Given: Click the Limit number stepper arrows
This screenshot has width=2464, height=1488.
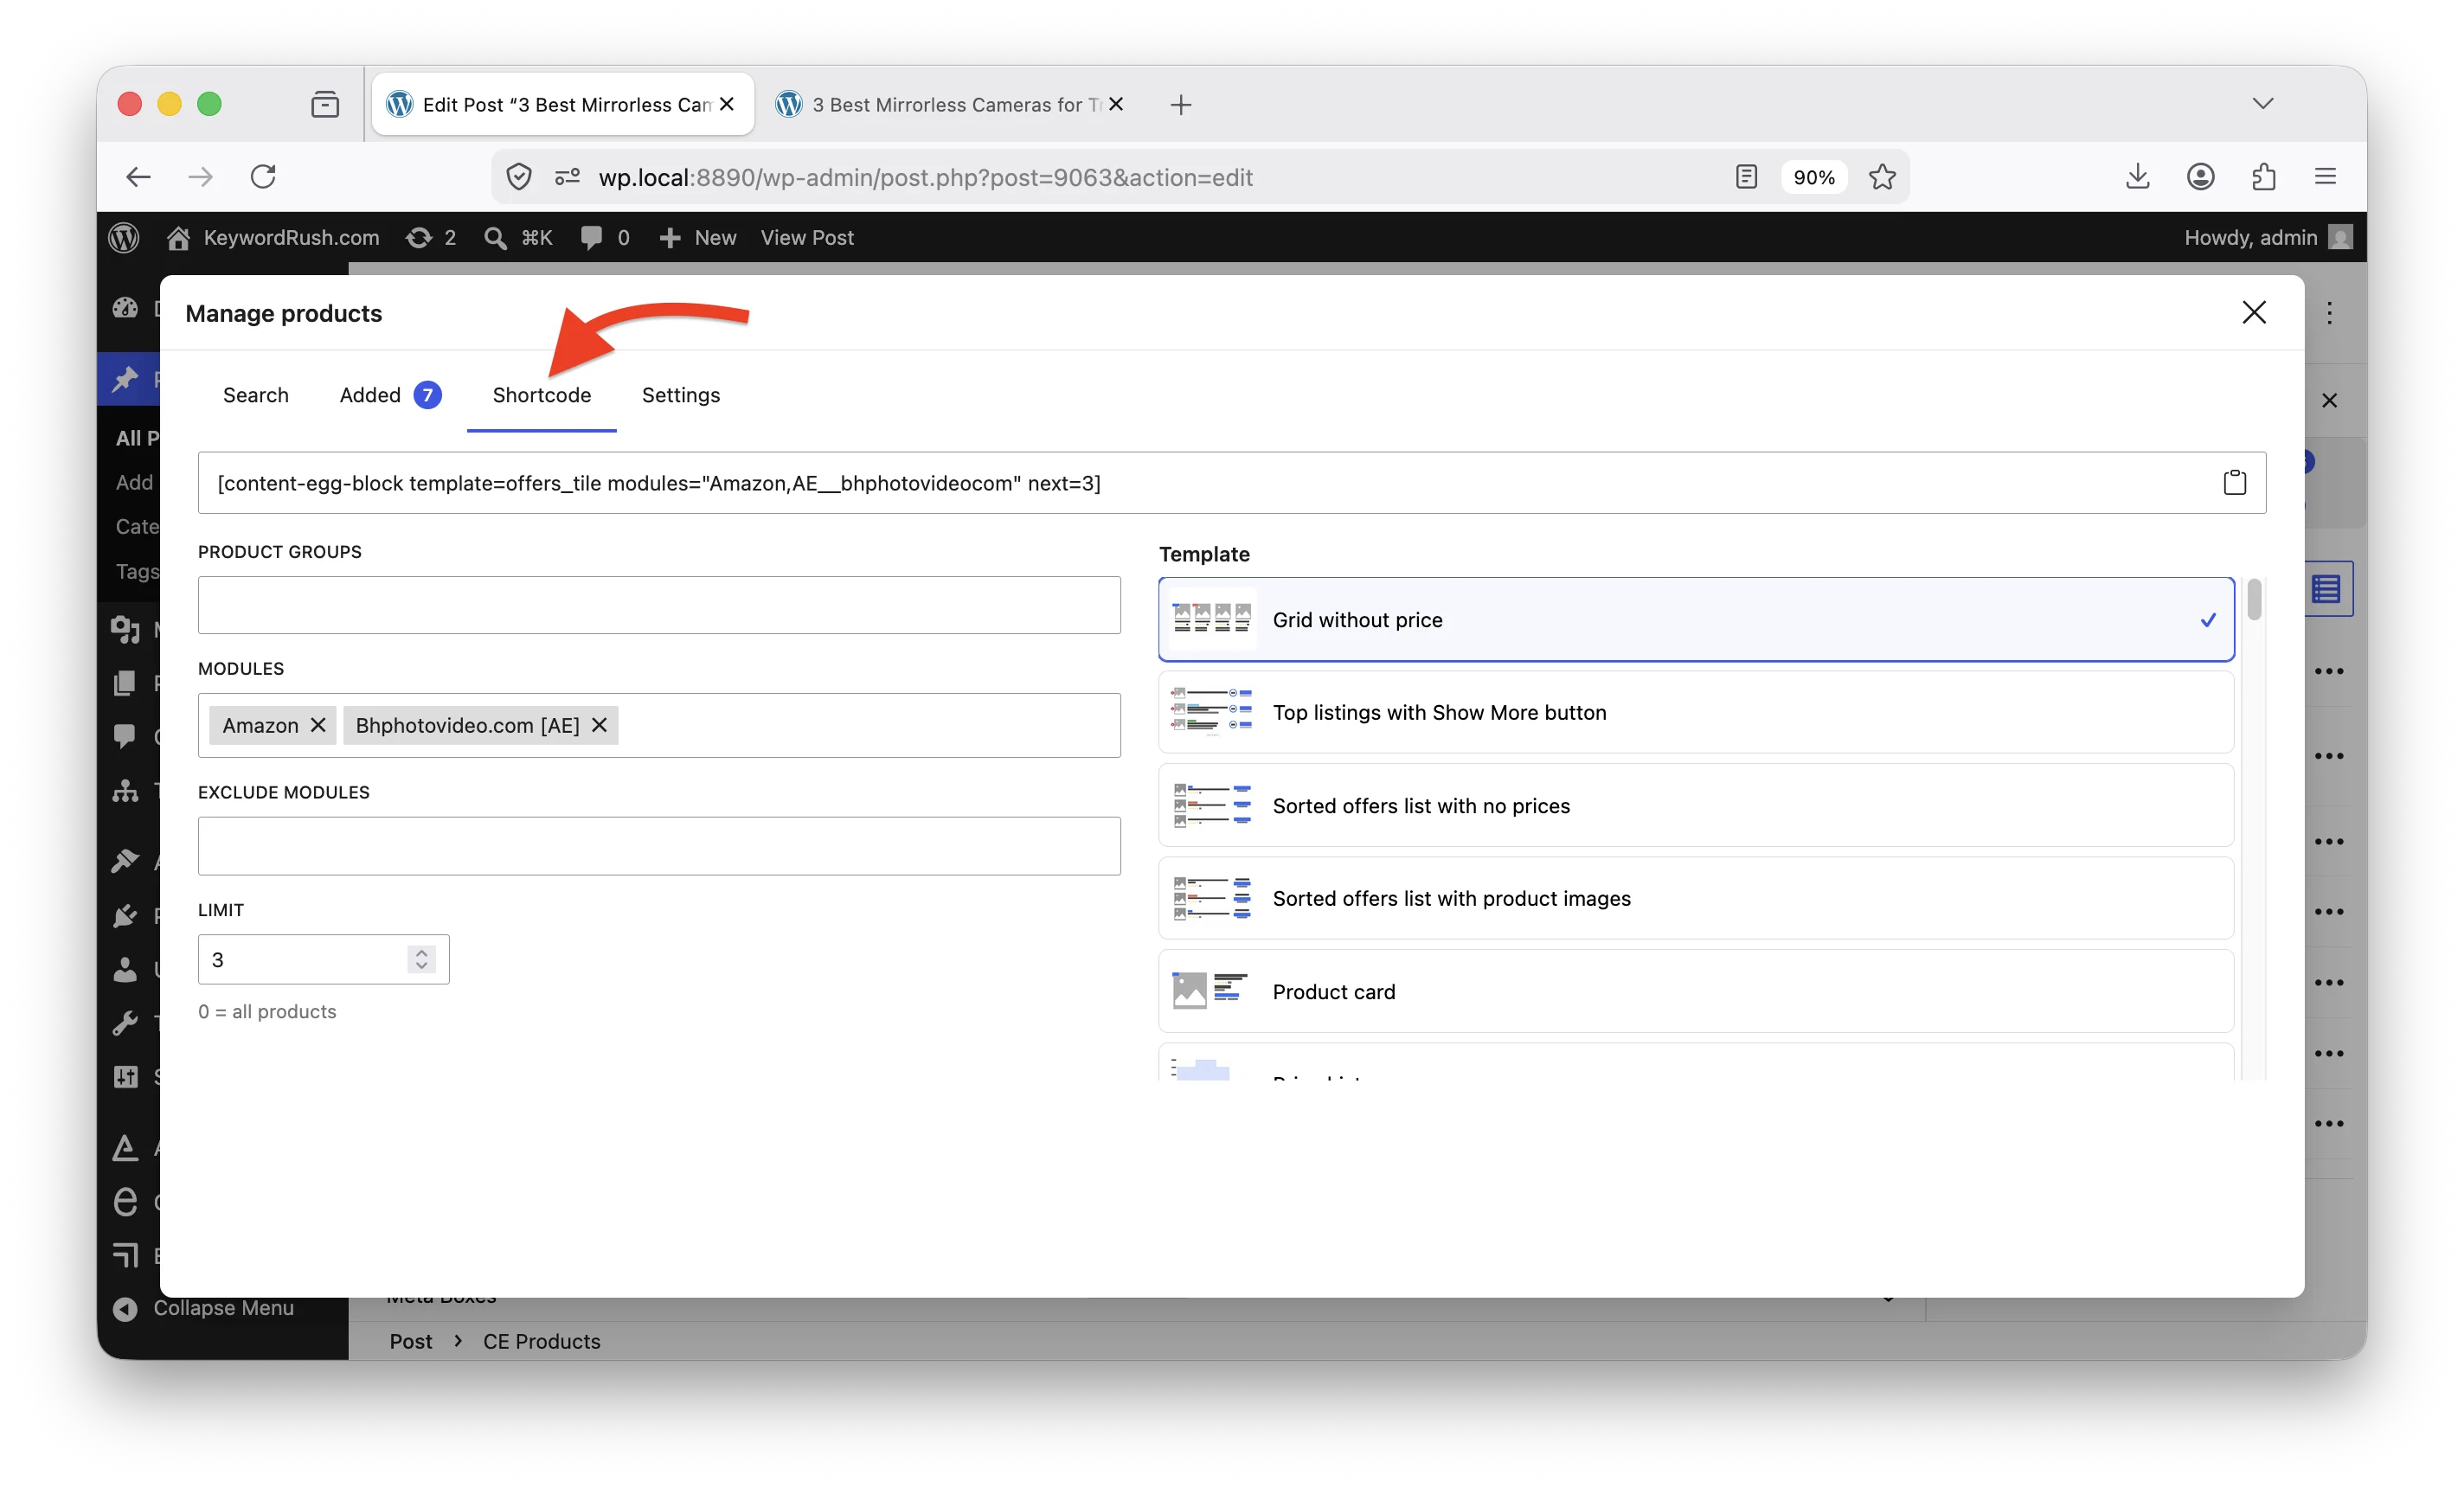Looking at the screenshot, I should tap(421, 959).
